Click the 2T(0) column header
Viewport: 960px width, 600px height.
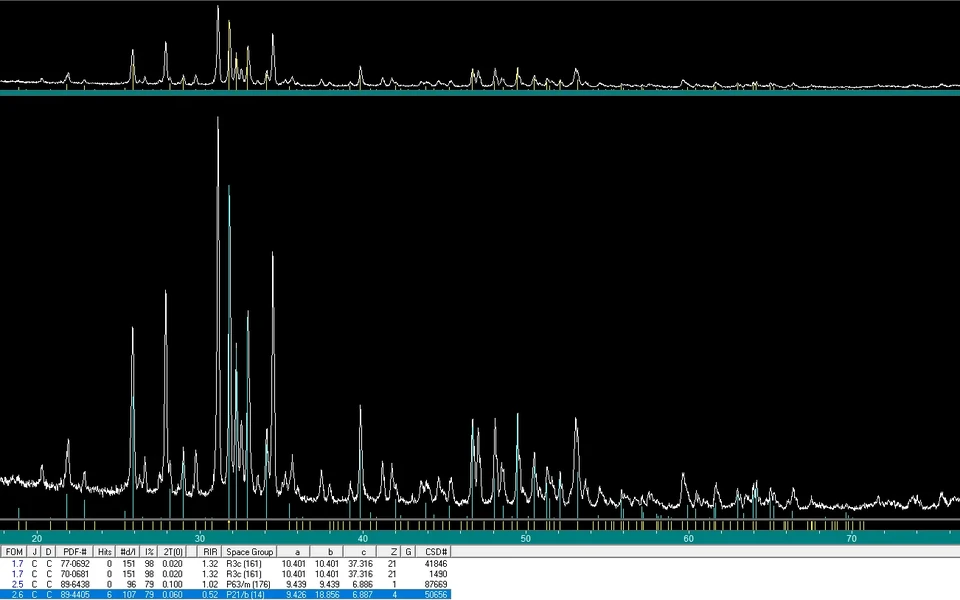(173, 552)
